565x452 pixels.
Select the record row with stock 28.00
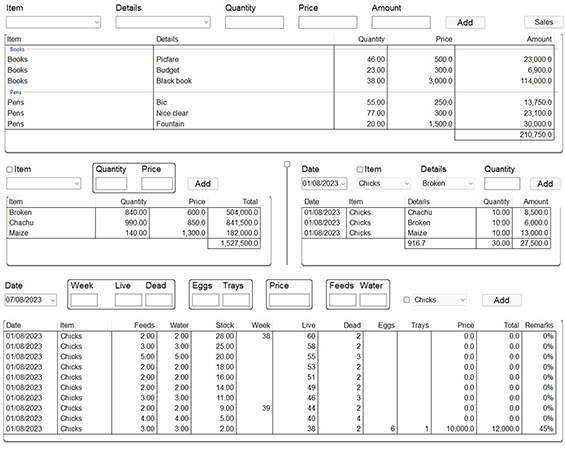[280, 336]
